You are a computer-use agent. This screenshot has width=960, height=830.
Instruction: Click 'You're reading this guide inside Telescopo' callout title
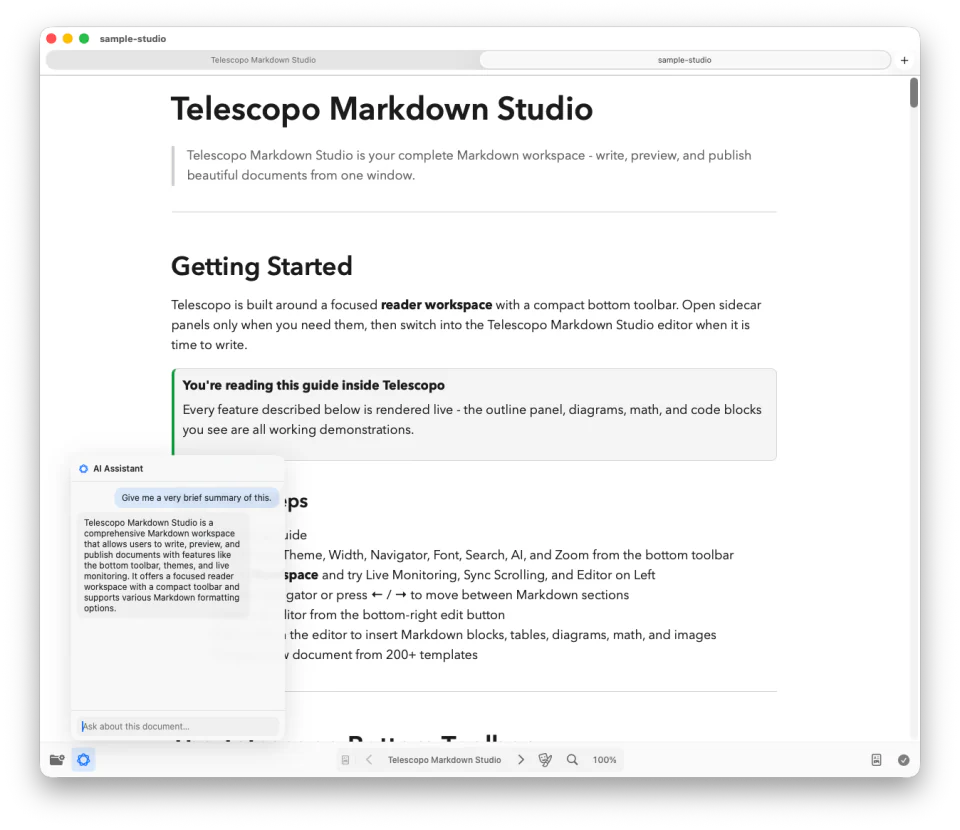pyautogui.click(x=313, y=385)
